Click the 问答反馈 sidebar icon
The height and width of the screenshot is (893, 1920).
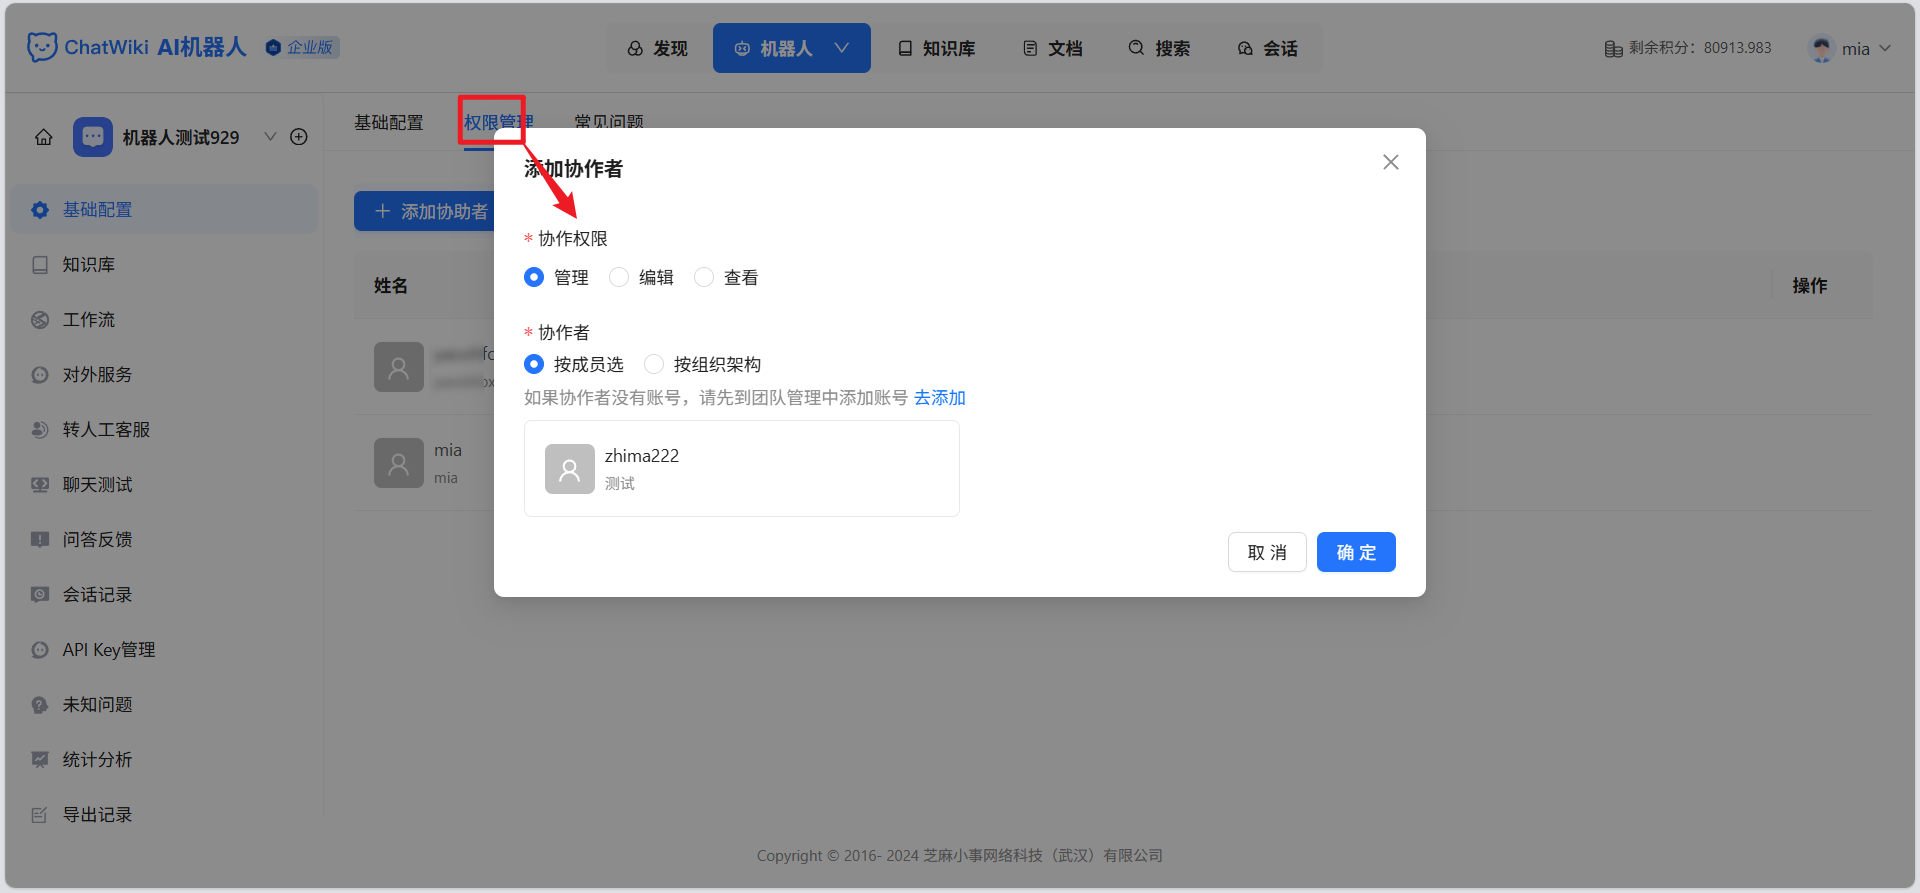pyautogui.click(x=40, y=540)
